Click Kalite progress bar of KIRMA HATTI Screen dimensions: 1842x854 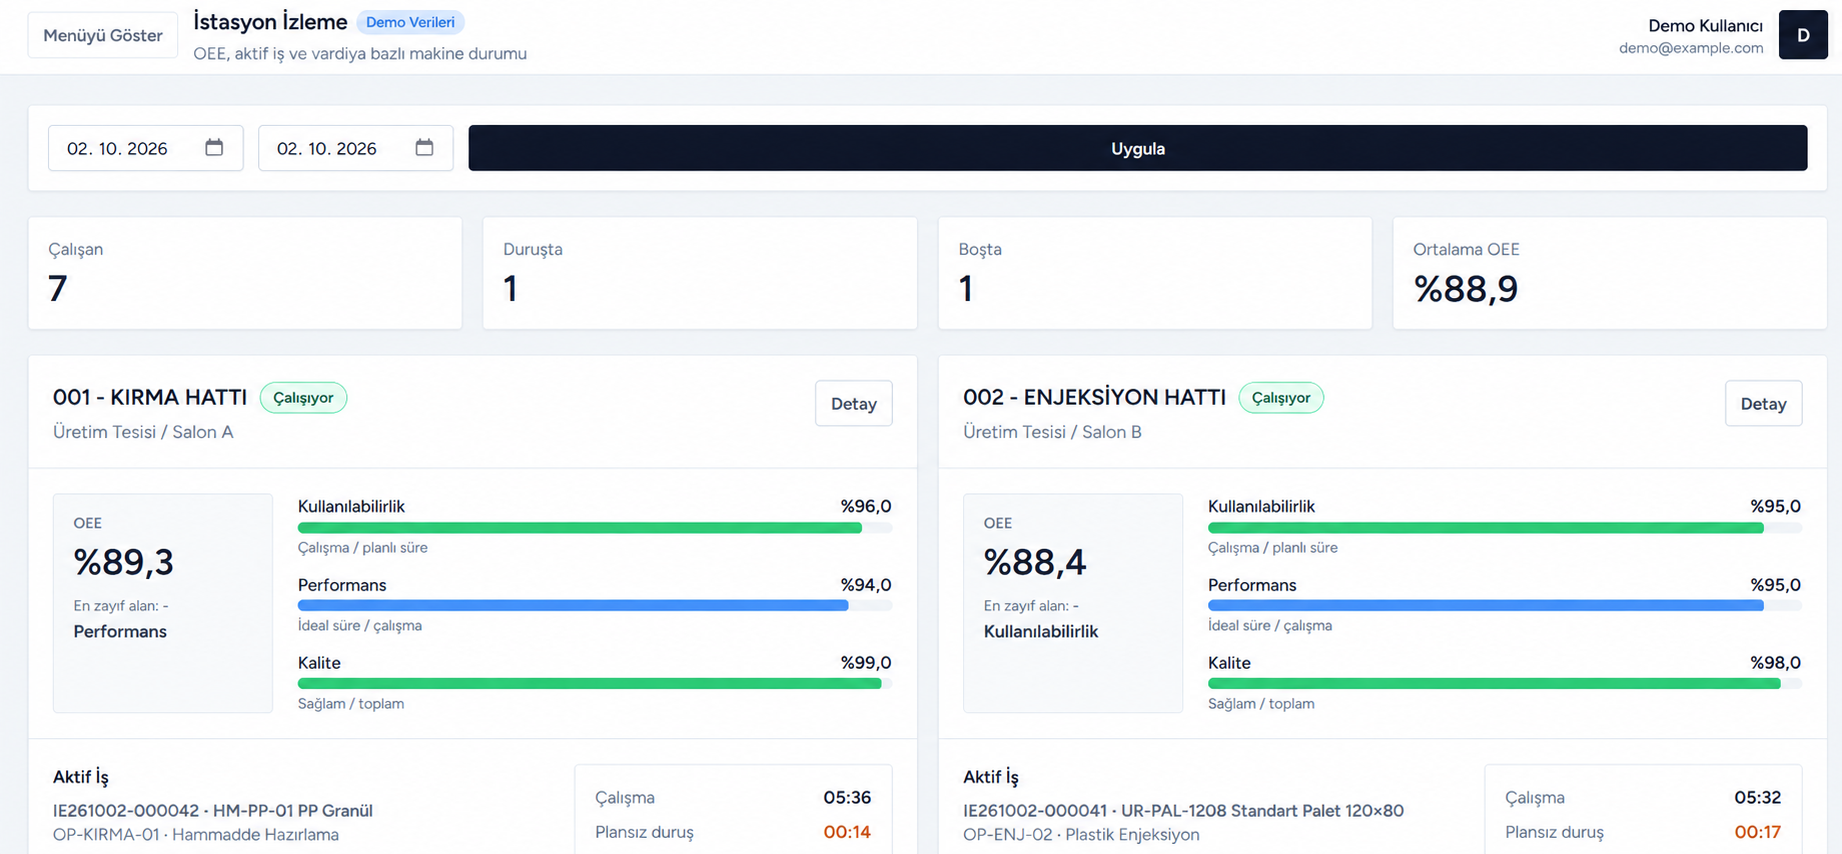click(595, 684)
